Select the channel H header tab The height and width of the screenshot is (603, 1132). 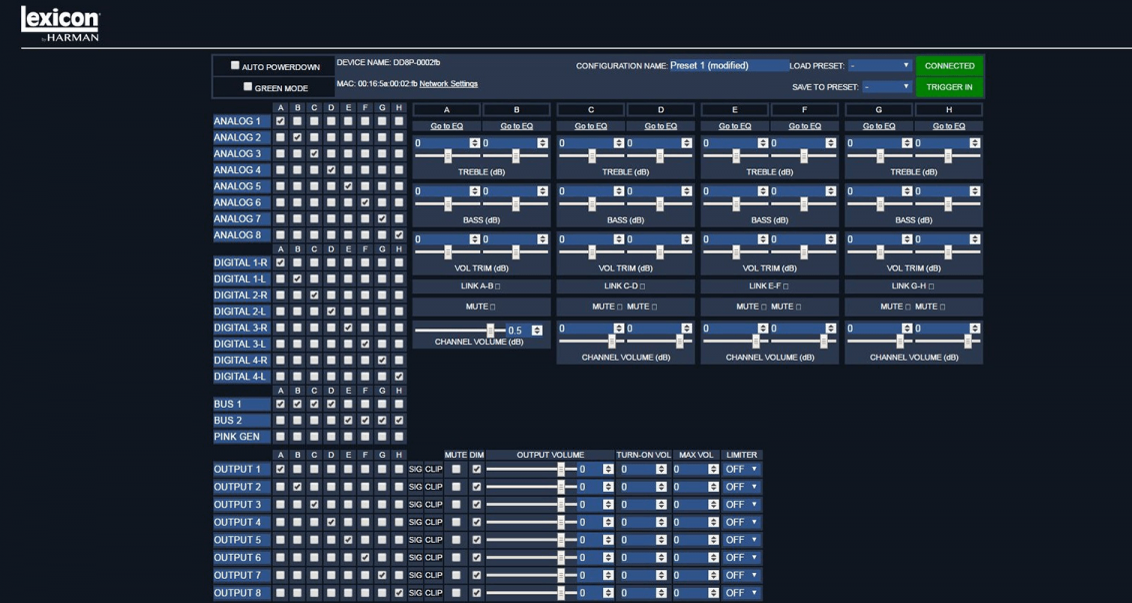[949, 110]
